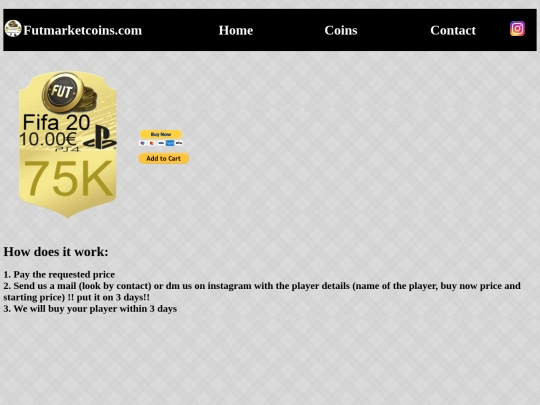
Task: Go to the Coins page
Action: [x=341, y=30]
